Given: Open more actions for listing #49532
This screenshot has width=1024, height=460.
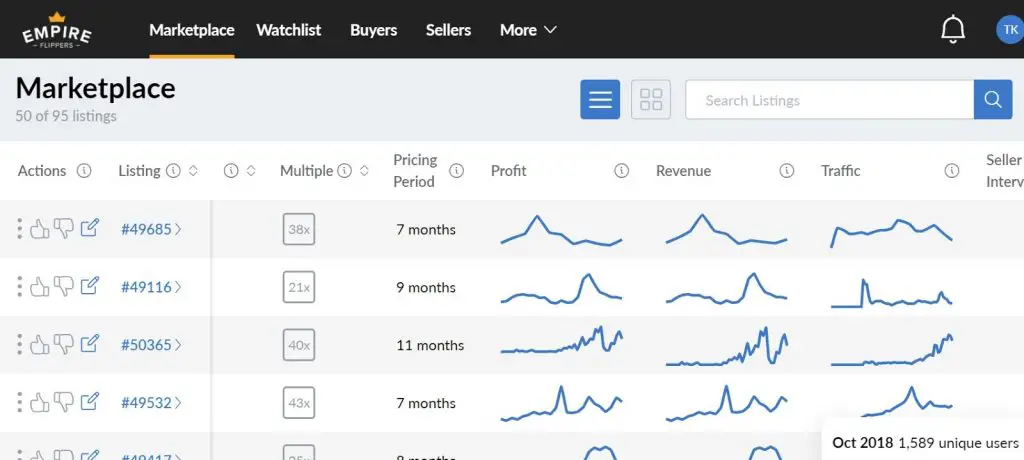Looking at the screenshot, I should (20, 402).
